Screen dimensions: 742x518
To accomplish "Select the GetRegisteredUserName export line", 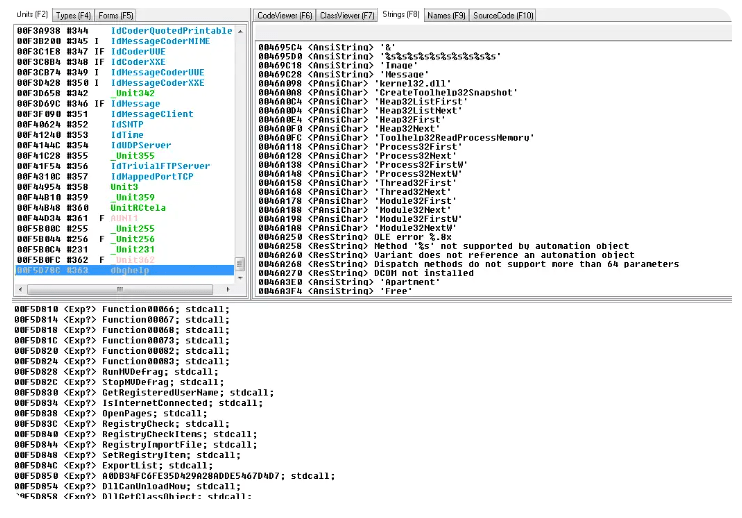I will (144, 393).
